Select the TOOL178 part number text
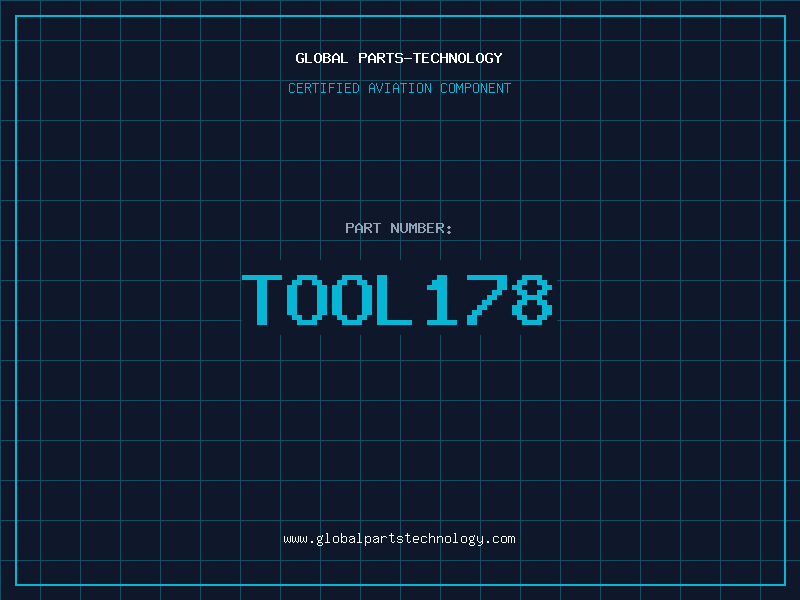The height and width of the screenshot is (600, 800). (398, 299)
